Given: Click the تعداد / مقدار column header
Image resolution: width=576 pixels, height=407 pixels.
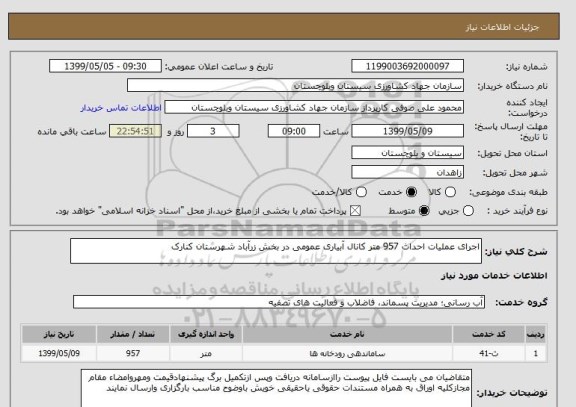Looking at the screenshot, I should (133, 334).
